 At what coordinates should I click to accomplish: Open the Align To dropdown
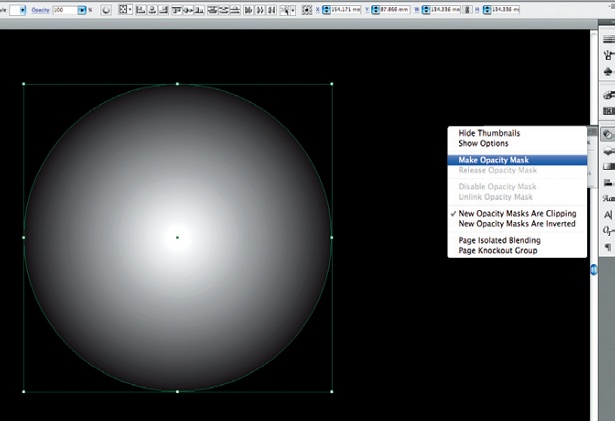[125, 9]
